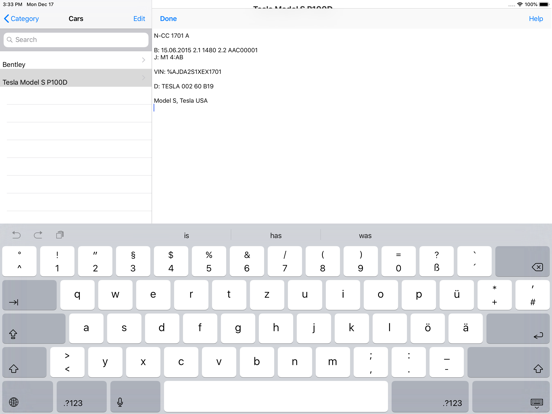Place cursor in 'D: TESLA 002 60 B19' line
This screenshot has height=414, width=552.
(184, 86)
